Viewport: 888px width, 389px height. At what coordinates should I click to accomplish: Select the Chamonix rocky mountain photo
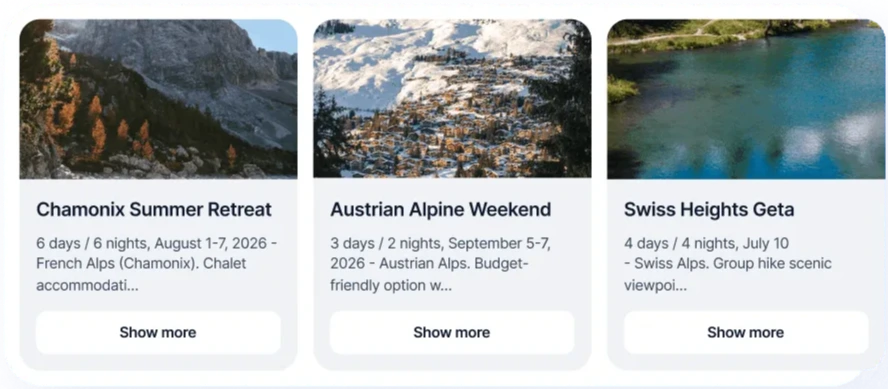158,99
